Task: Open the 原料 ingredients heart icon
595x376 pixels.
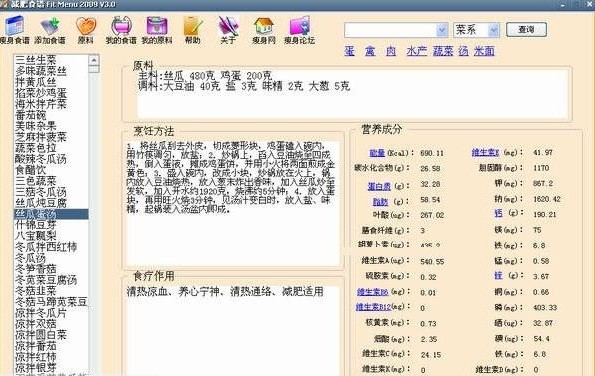Action: pyautogui.click(x=86, y=30)
